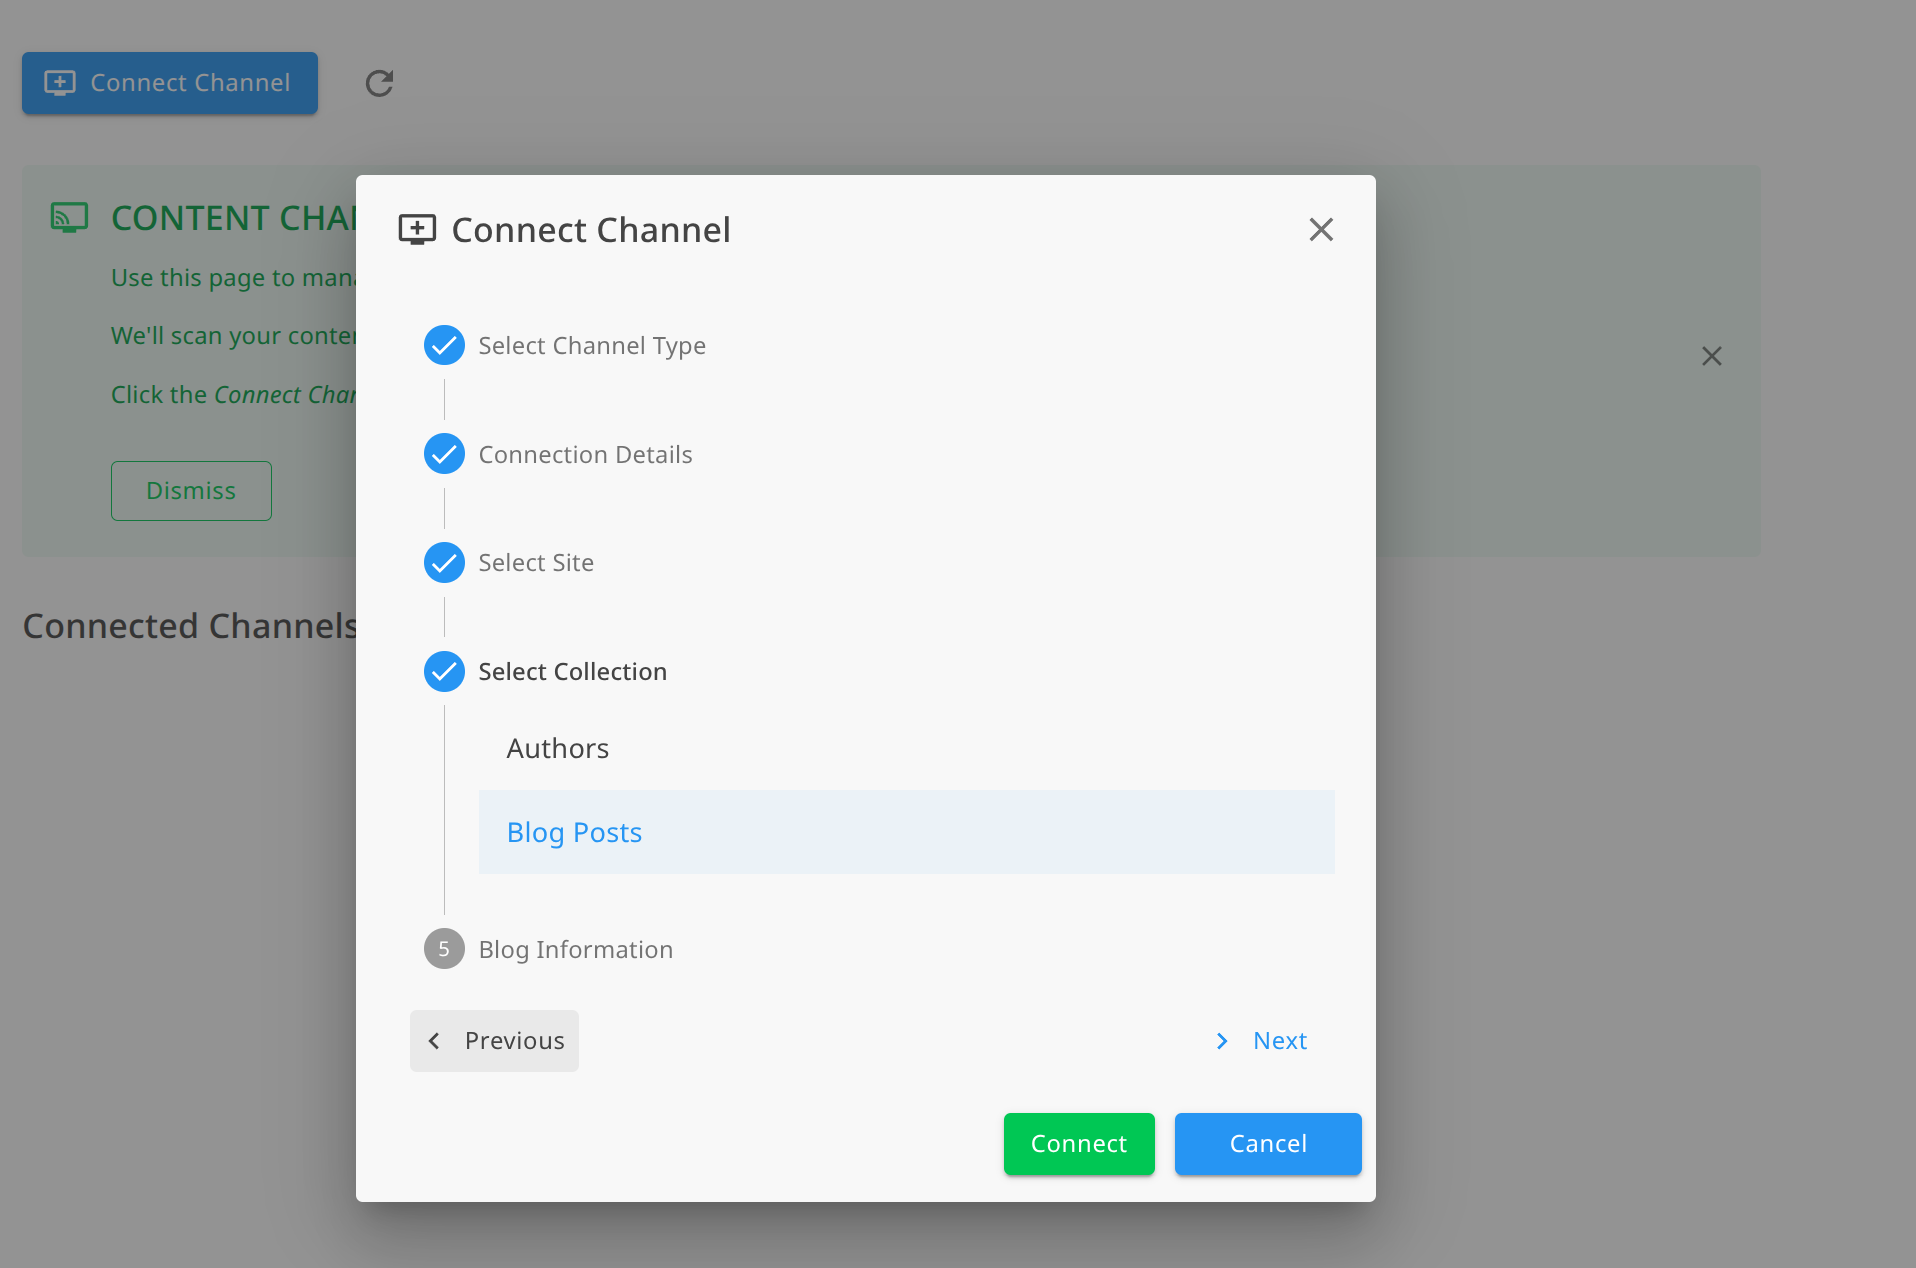Image resolution: width=1916 pixels, height=1268 pixels.
Task: Go to the Select Site wizard step
Action: [x=536, y=562]
